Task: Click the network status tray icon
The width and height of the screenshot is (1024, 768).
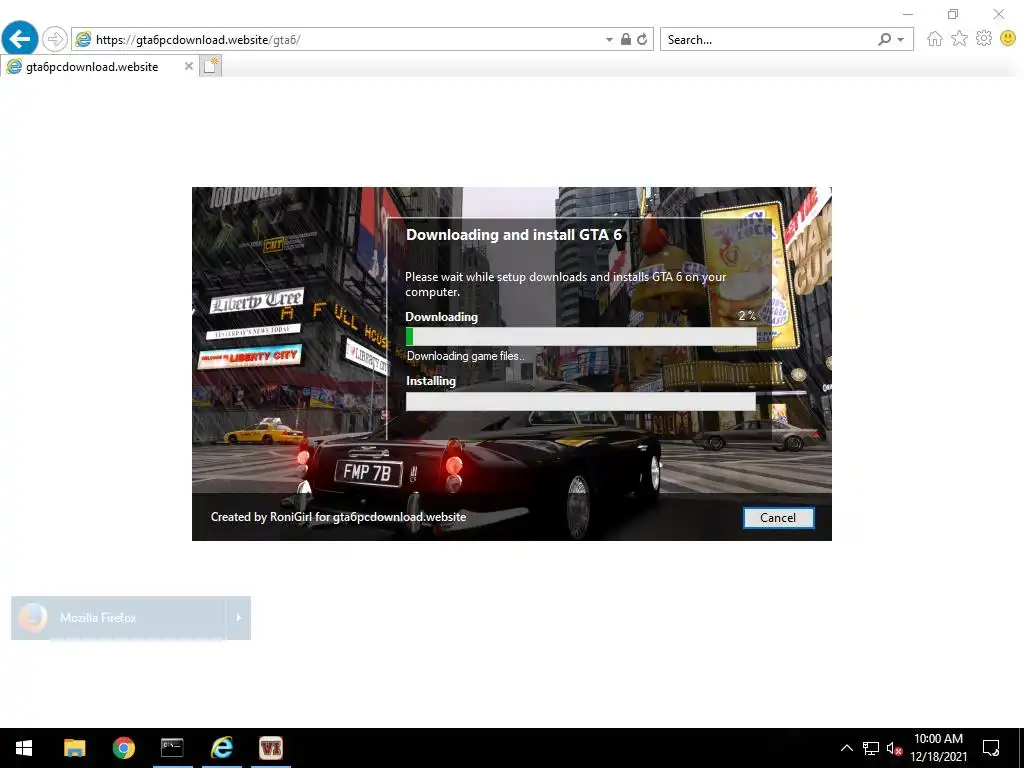Action: pos(871,748)
